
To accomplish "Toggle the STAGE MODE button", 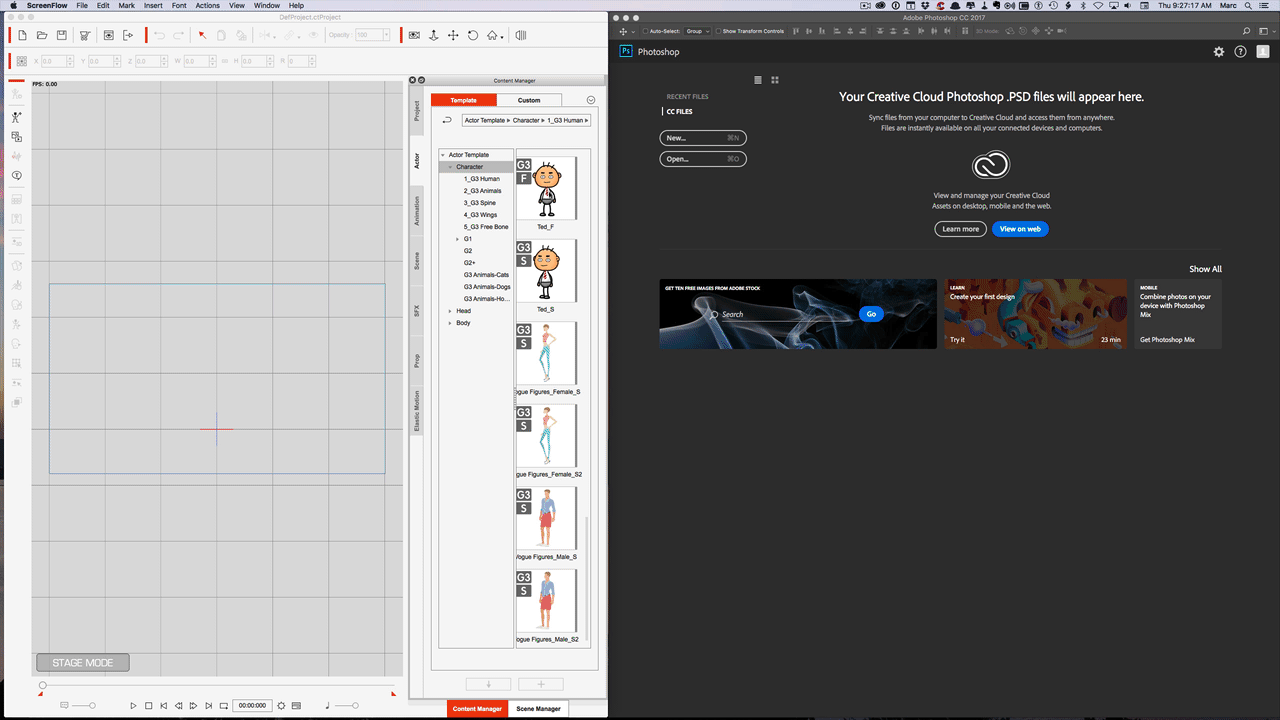I will click(83, 663).
